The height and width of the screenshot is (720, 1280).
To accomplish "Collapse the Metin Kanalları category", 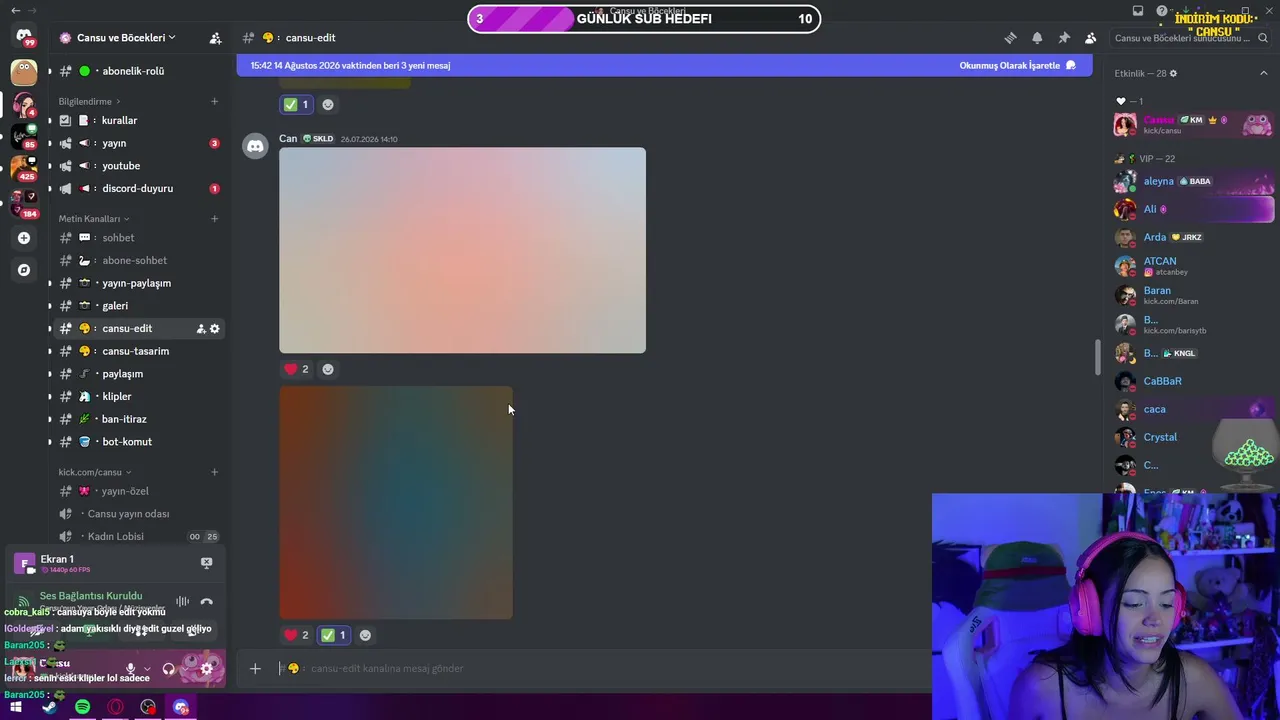I will click(94, 219).
